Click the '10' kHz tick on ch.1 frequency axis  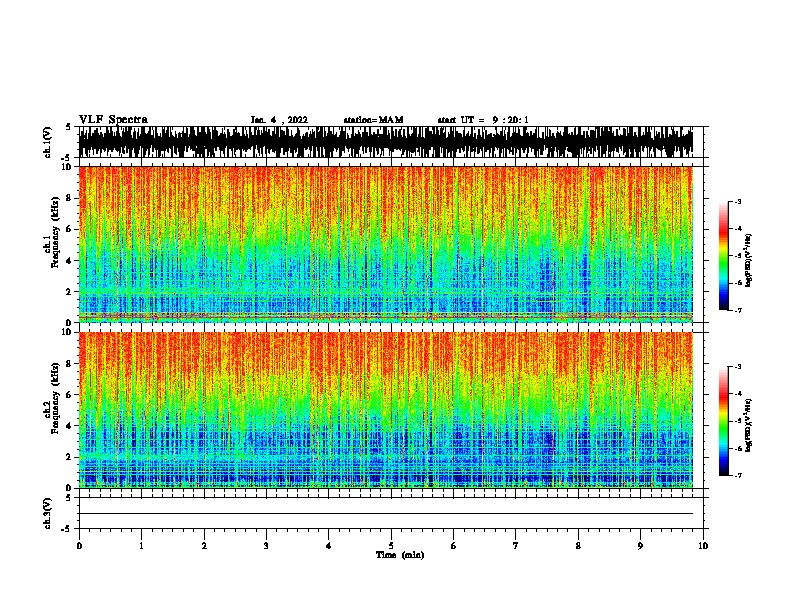(x=69, y=167)
